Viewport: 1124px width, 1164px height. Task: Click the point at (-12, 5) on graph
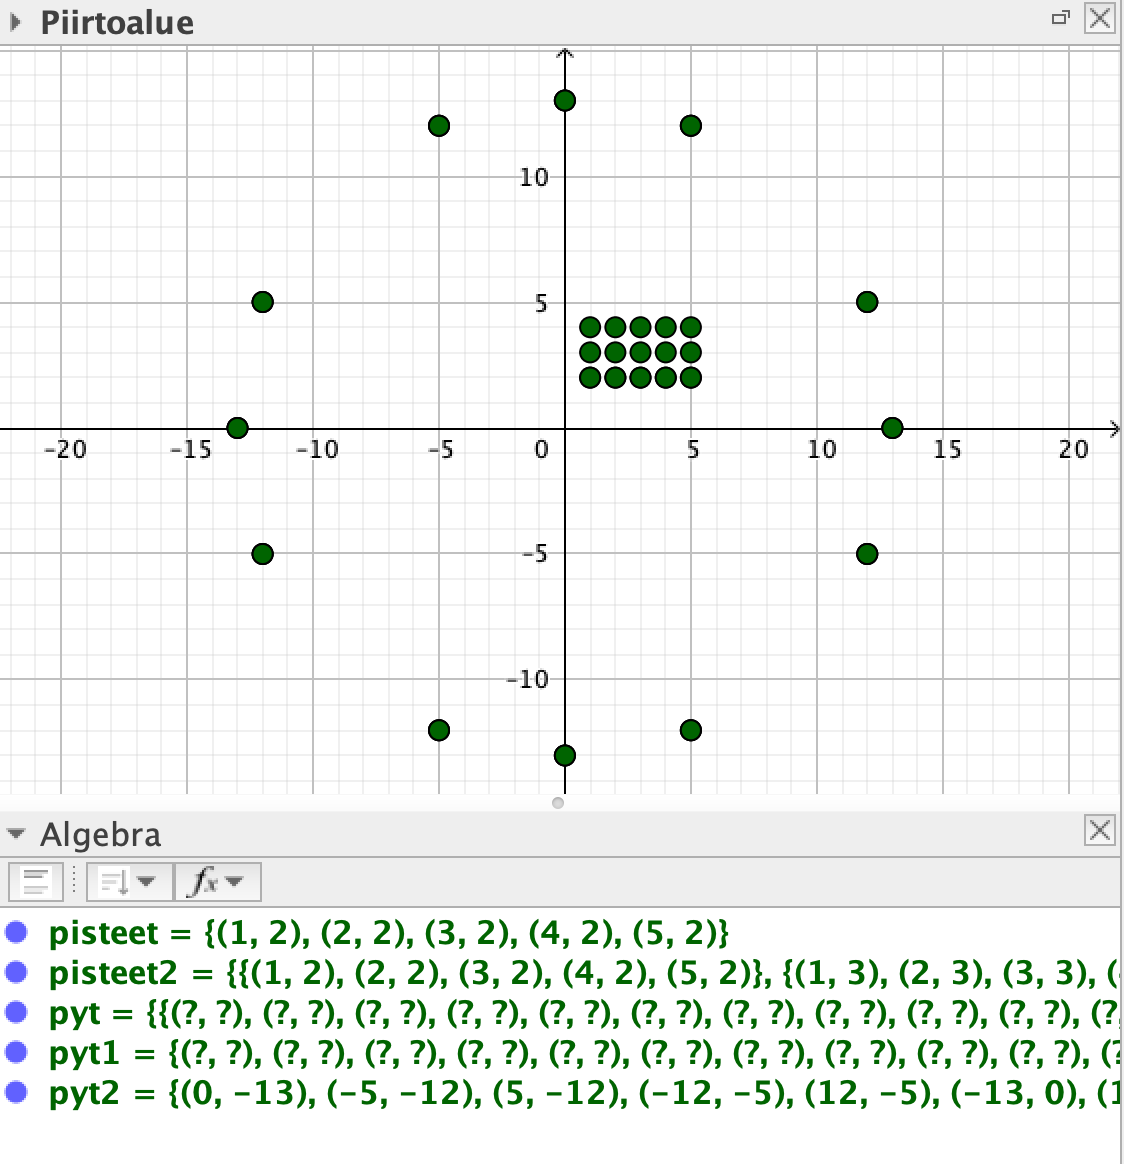pos(262,302)
